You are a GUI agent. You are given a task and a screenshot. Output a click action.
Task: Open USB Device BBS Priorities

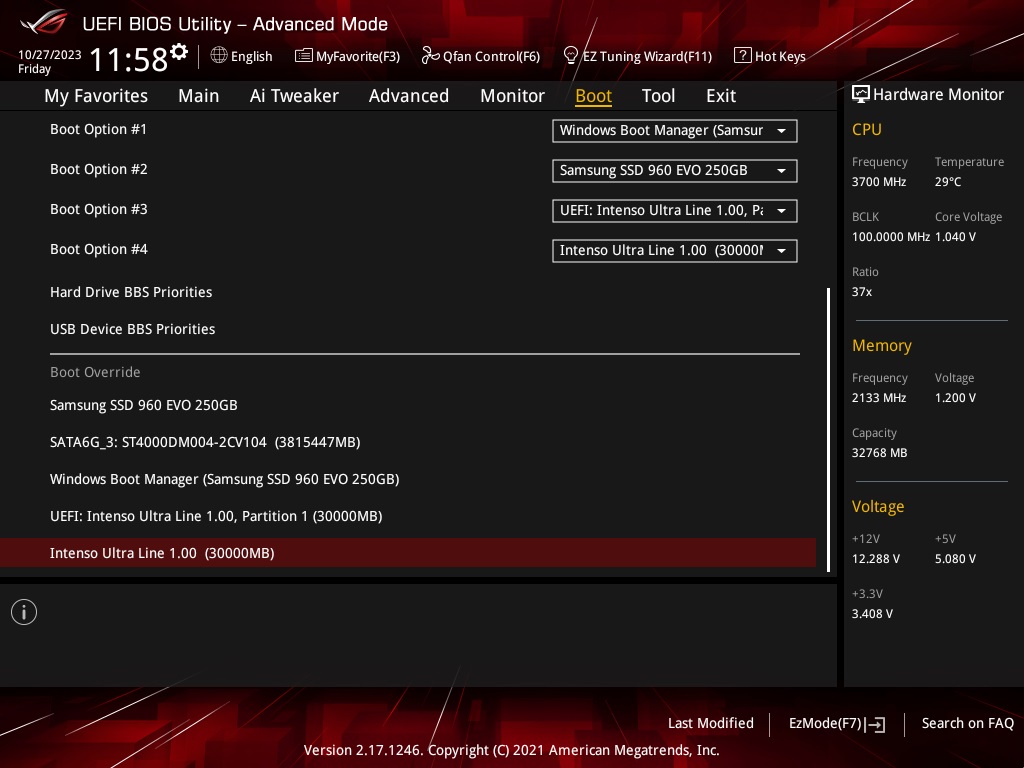click(x=133, y=329)
